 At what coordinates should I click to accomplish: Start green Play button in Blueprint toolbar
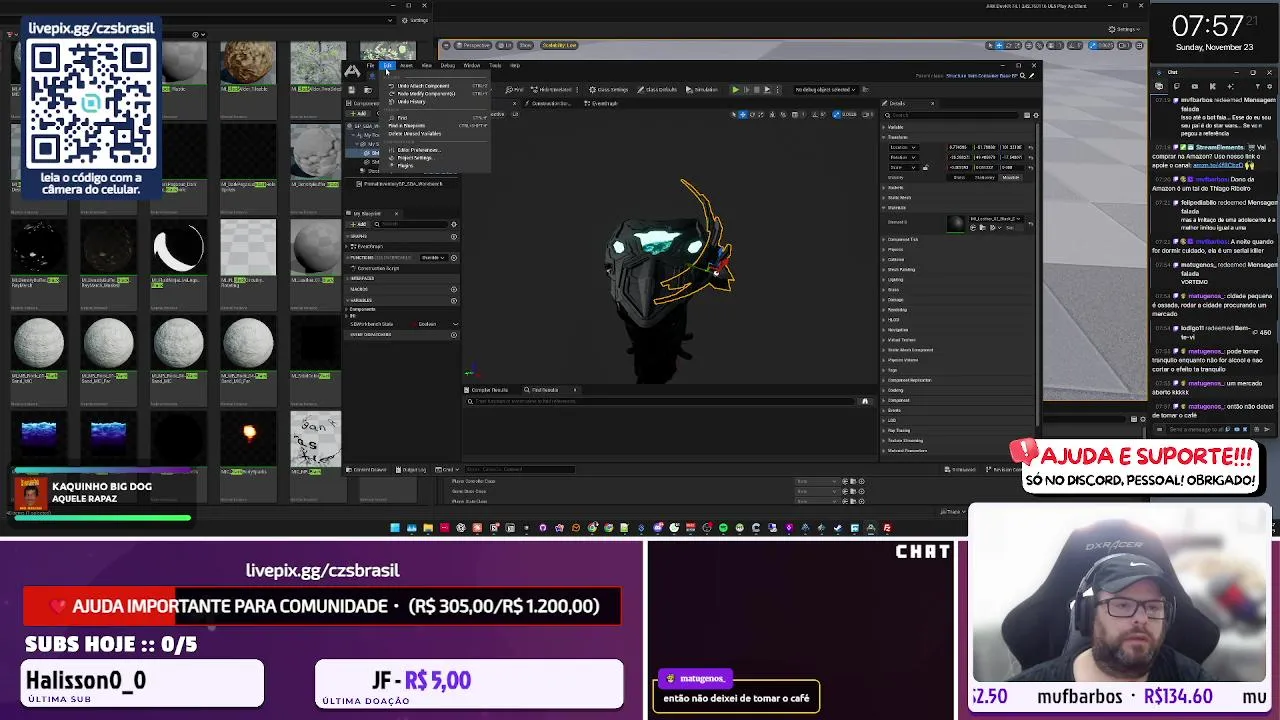[735, 89]
